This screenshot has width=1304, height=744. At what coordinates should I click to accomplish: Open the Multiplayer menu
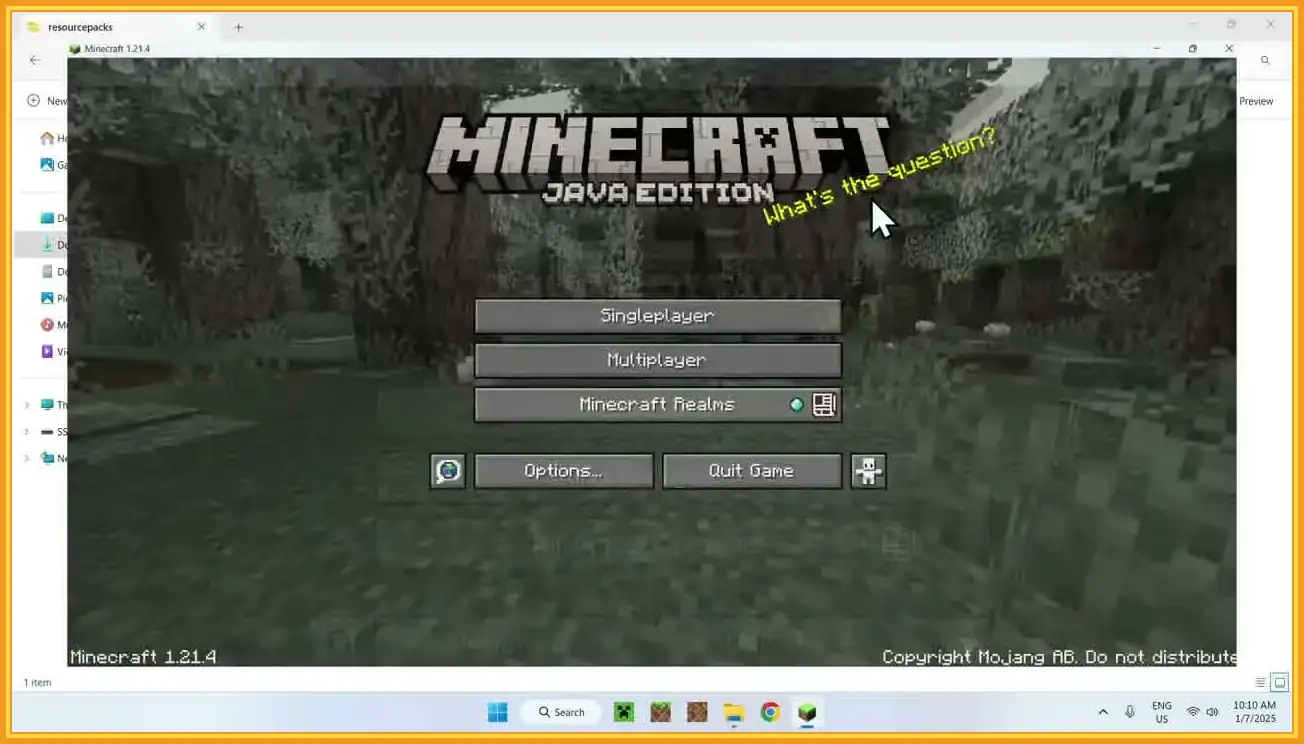(x=657, y=360)
